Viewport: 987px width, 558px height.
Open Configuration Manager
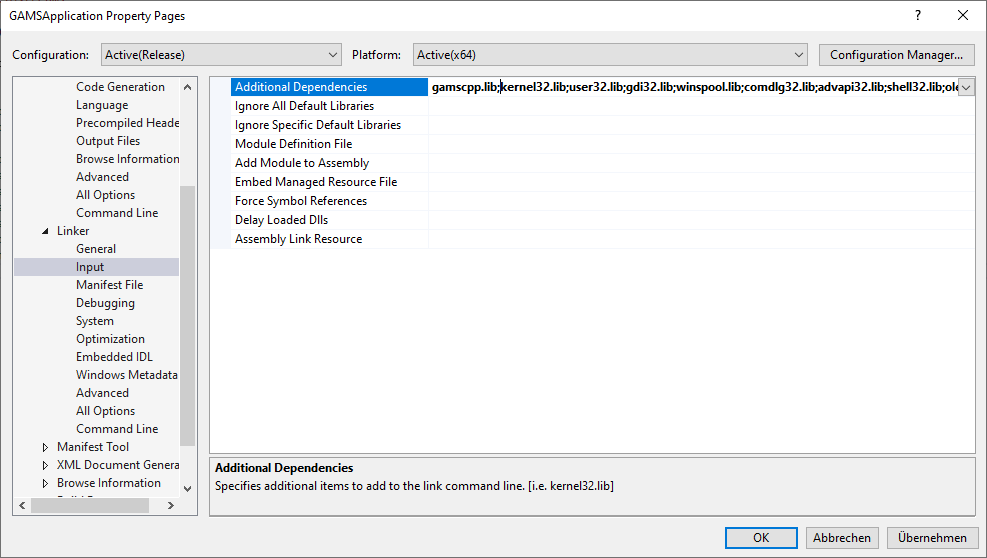click(x=896, y=55)
